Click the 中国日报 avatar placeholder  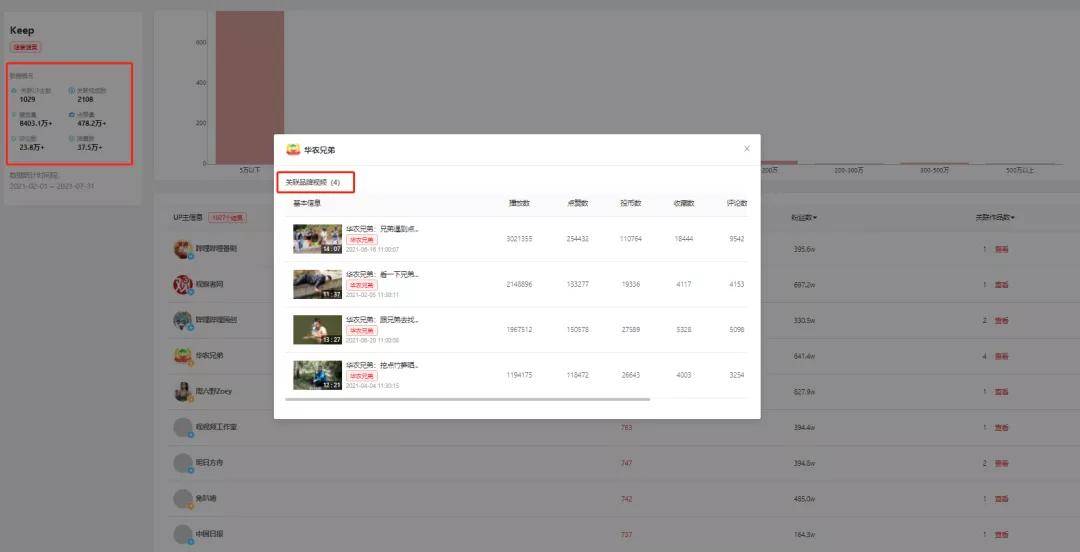coord(183,534)
